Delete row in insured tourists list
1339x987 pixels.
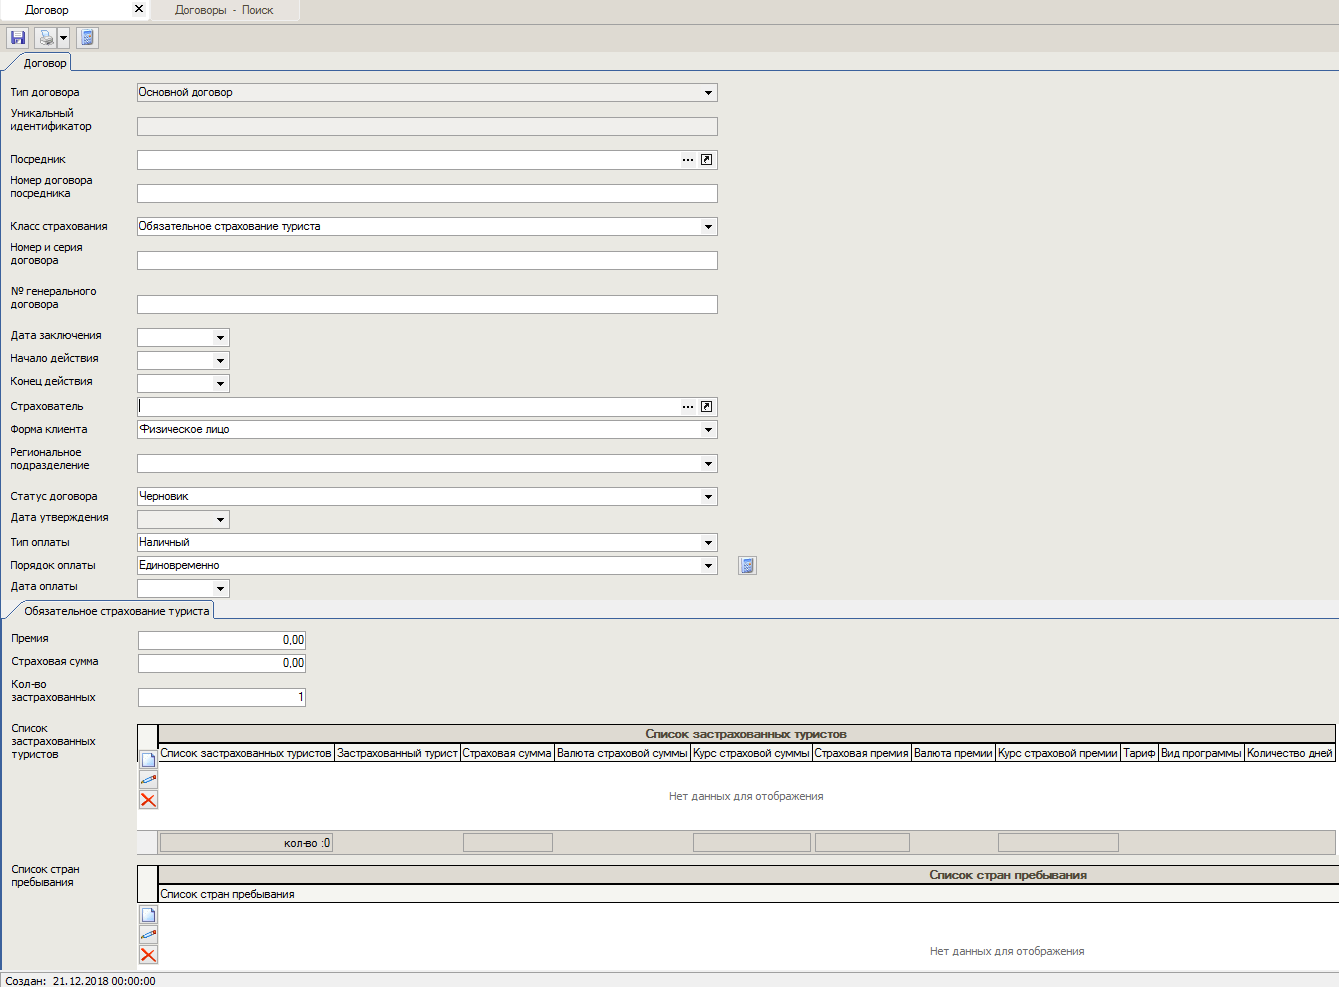tap(148, 800)
